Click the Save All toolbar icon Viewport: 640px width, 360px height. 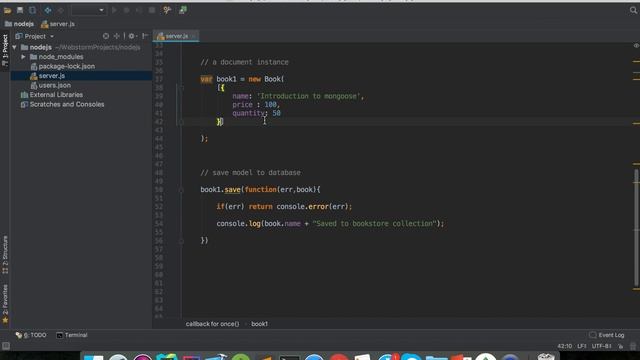tap(20, 10)
